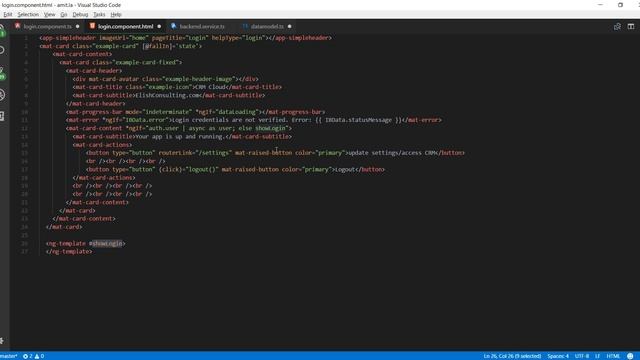Click the [@fallIn]='state' binding on line 2
The height and width of the screenshot is (360, 640).
pyautogui.click(x=170, y=46)
